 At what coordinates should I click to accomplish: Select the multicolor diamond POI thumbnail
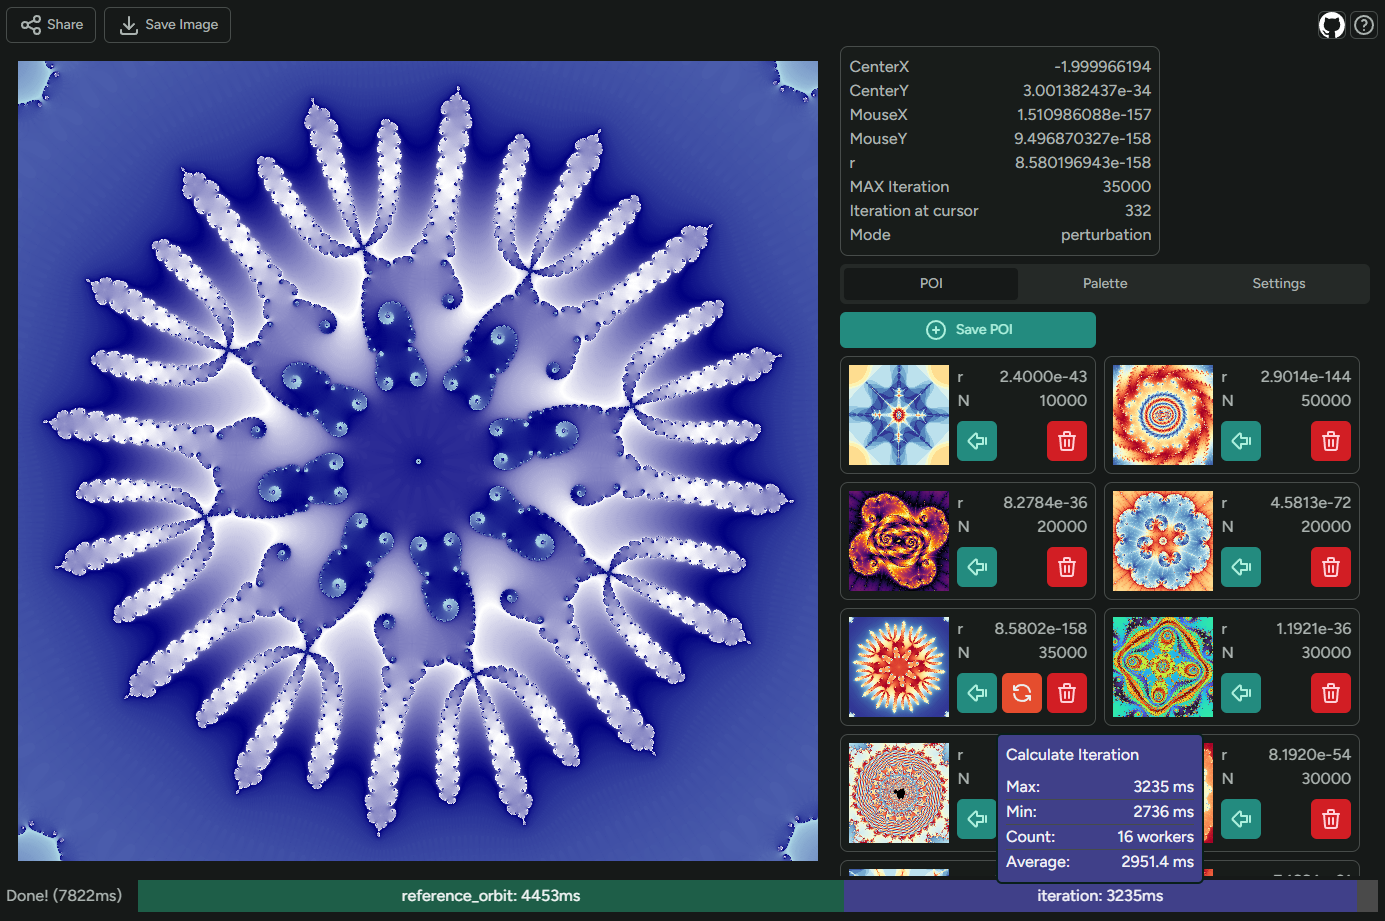(x=1163, y=667)
